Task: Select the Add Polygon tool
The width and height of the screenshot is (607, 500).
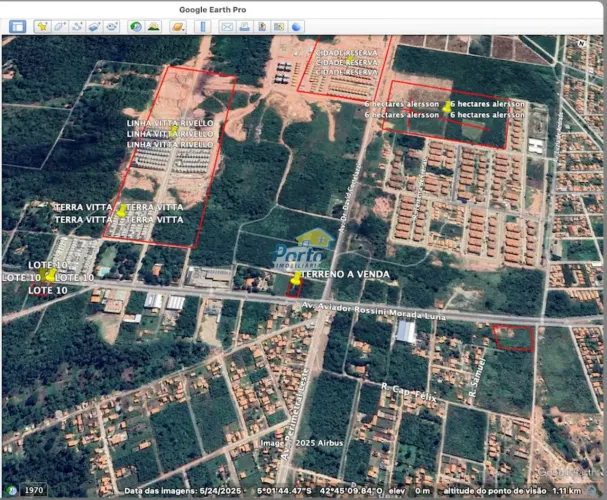Action: click(59, 27)
